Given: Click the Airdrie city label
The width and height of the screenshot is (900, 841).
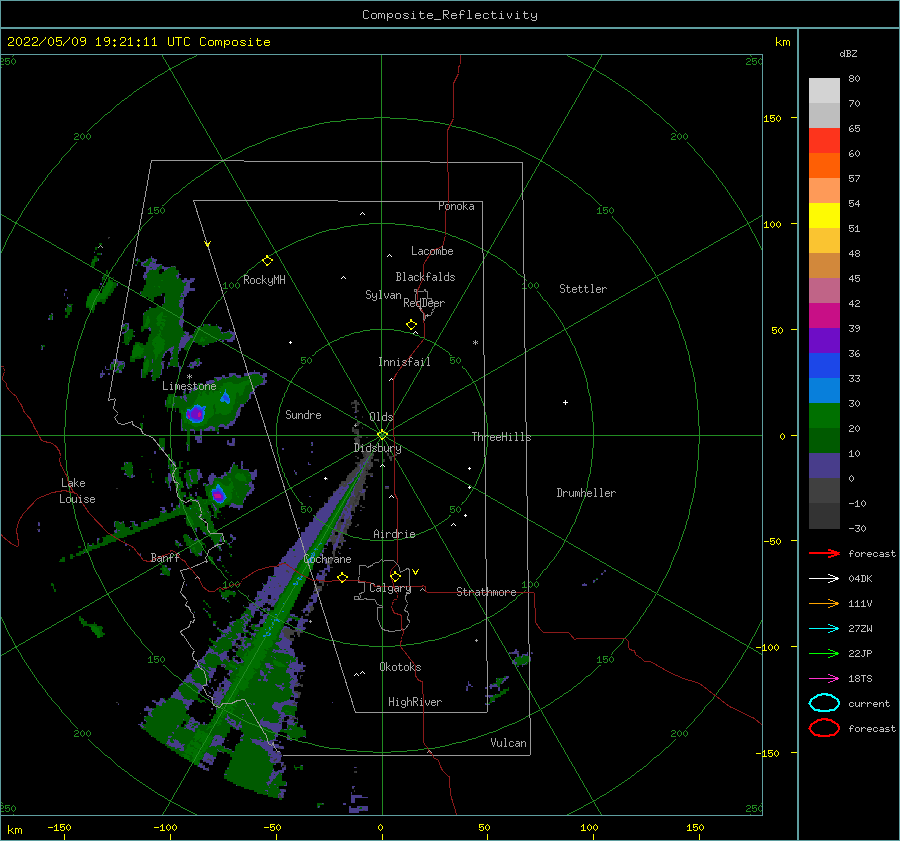Looking at the screenshot, I should pyautogui.click(x=394, y=534).
